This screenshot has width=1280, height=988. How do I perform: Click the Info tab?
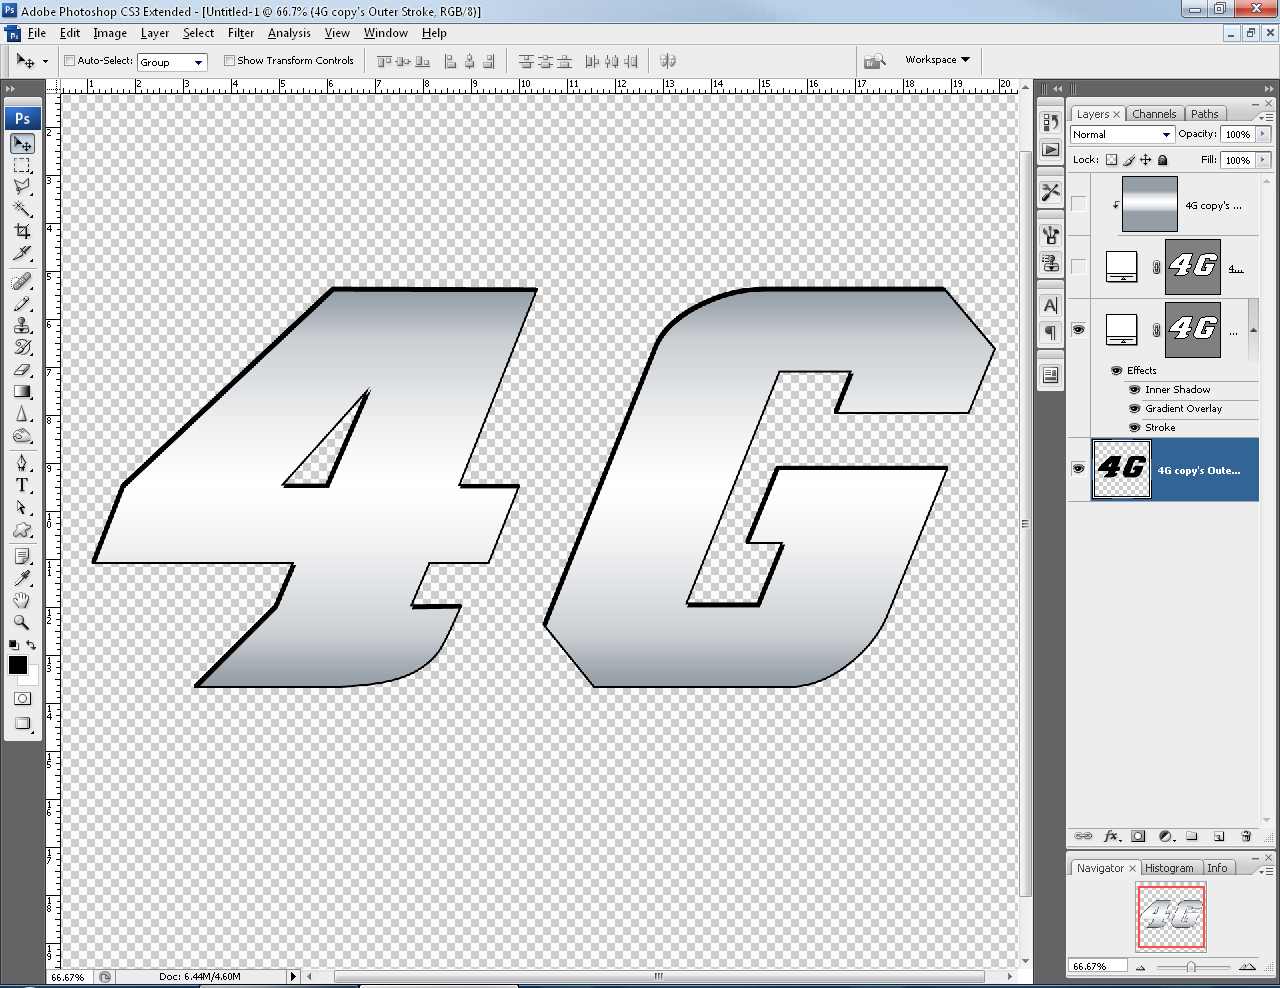click(x=1217, y=868)
